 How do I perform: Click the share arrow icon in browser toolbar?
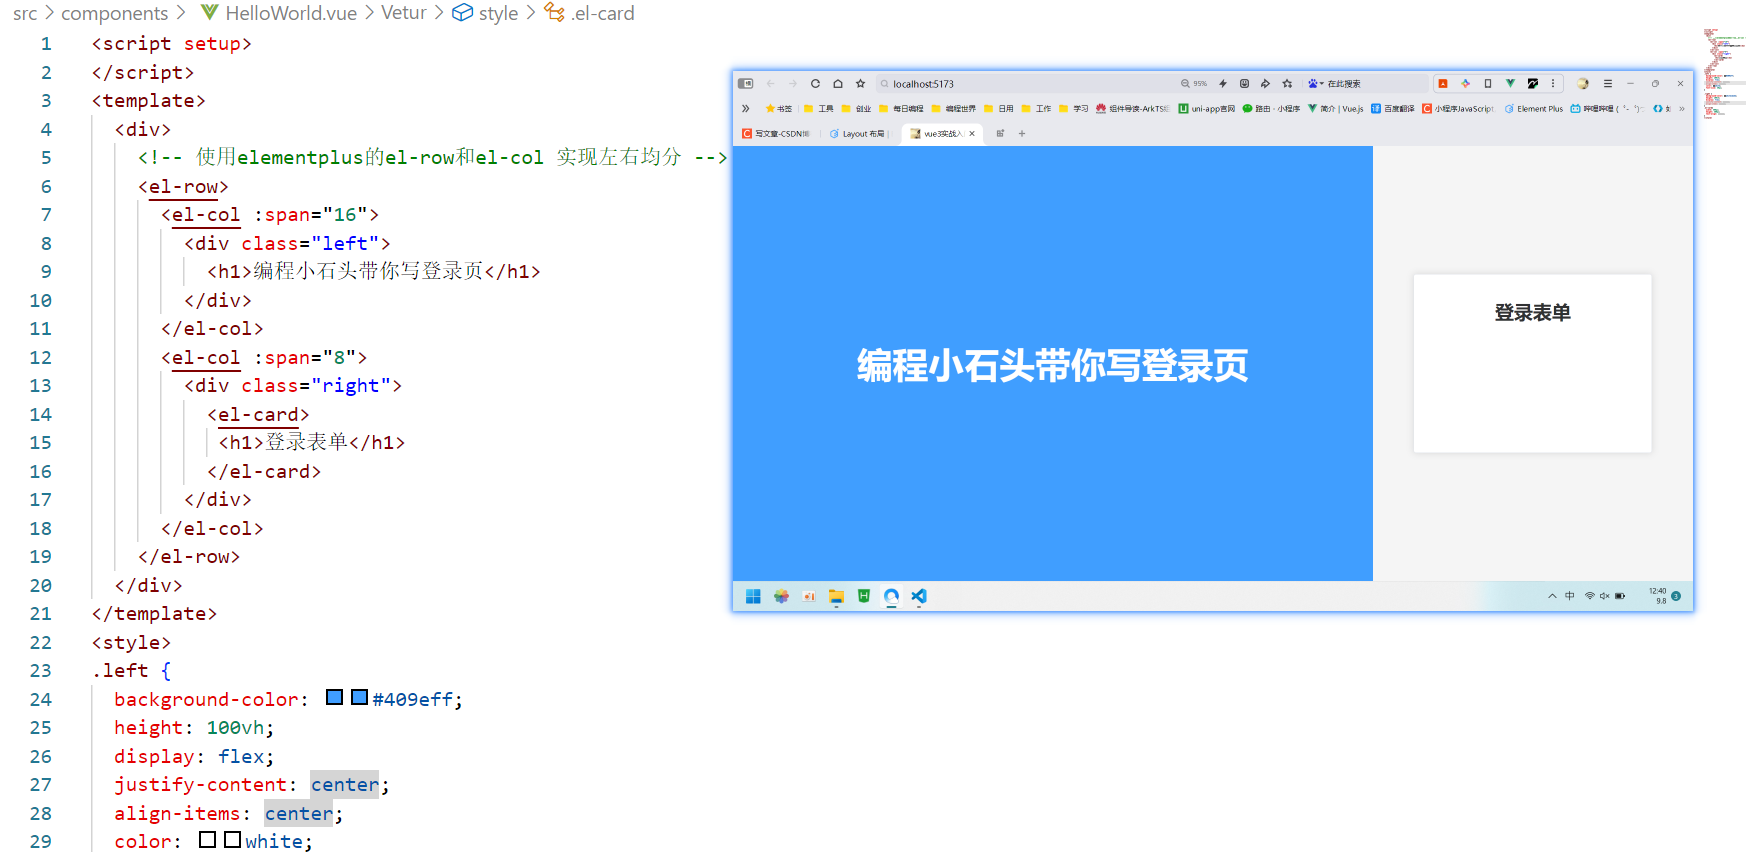(1265, 84)
